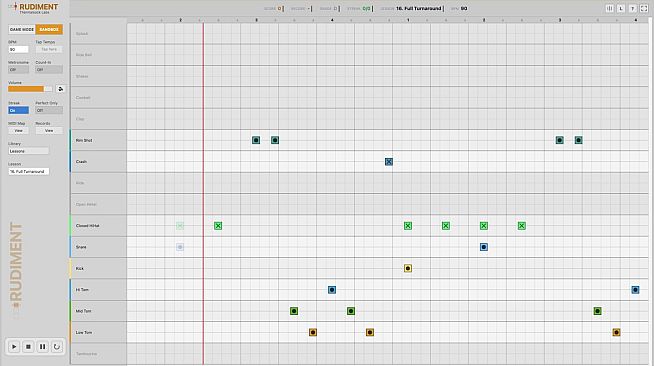The height and width of the screenshot is (366, 654).
Task: Start playback with the play button
Action: (14, 346)
